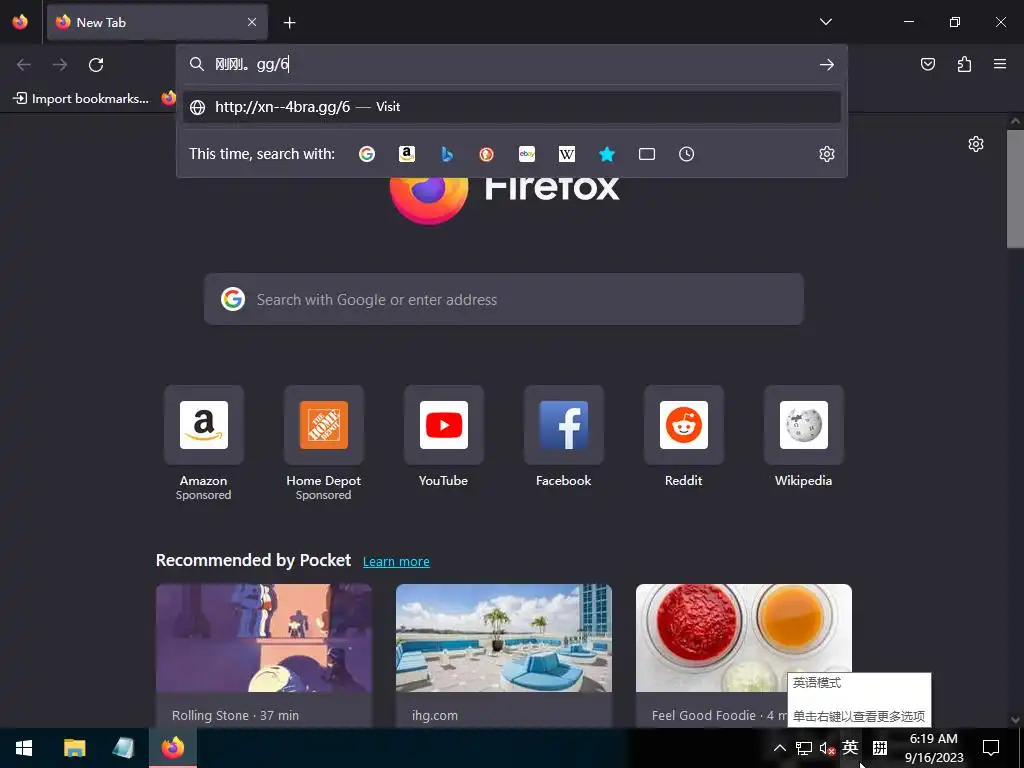Open the notepad-like taskbar app

tap(123, 748)
